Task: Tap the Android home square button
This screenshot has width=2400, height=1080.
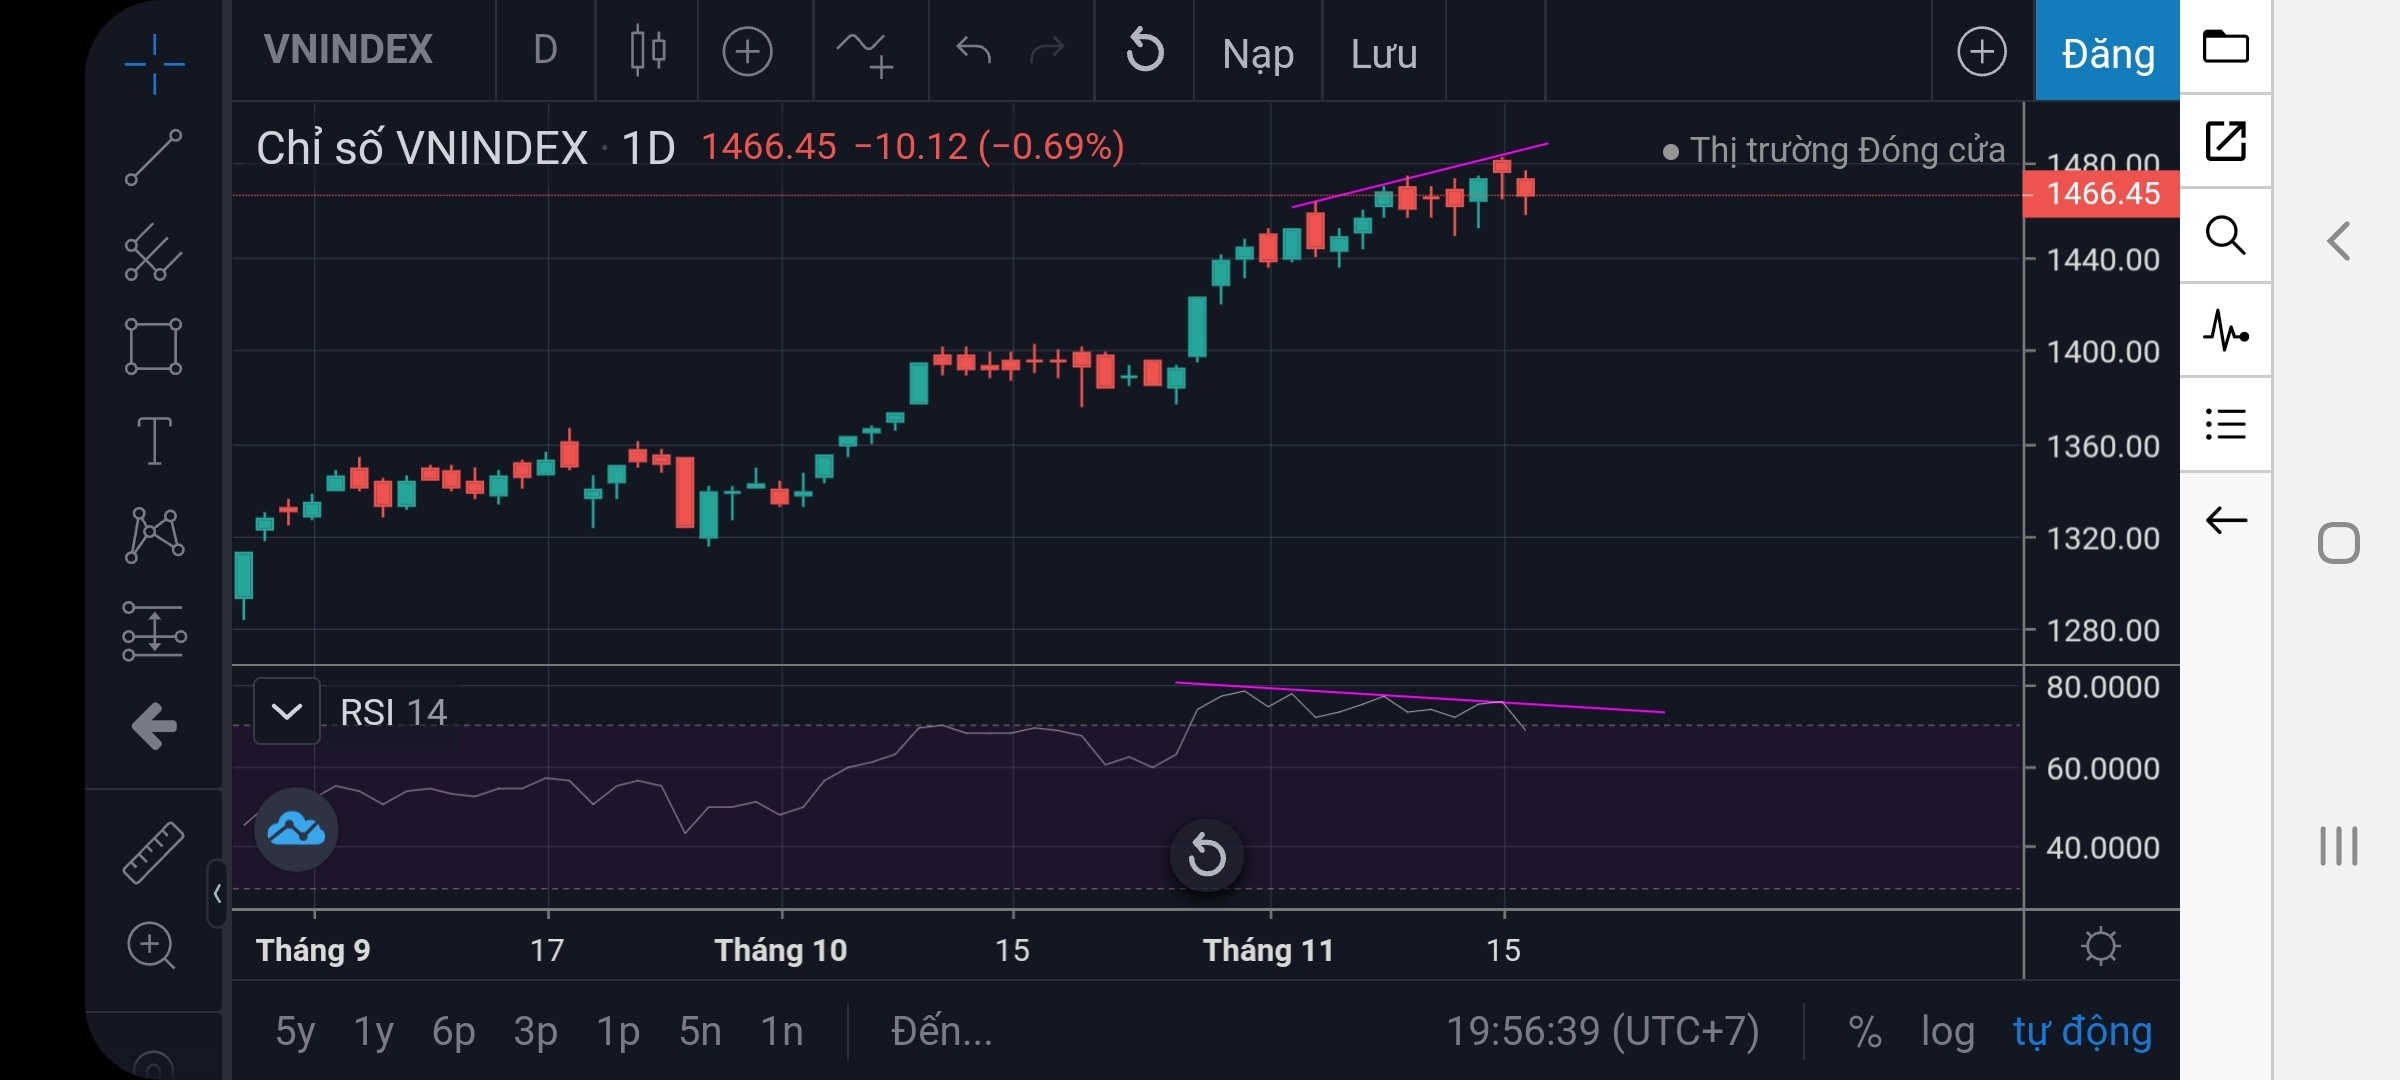Action: click(2338, 543)
